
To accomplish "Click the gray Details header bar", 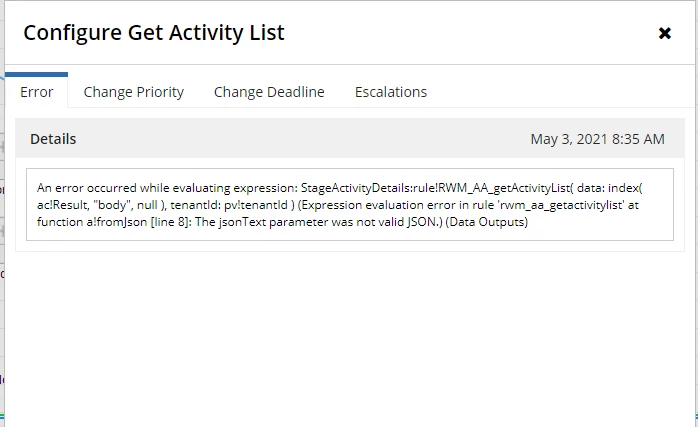I will (x=349, y=138).
